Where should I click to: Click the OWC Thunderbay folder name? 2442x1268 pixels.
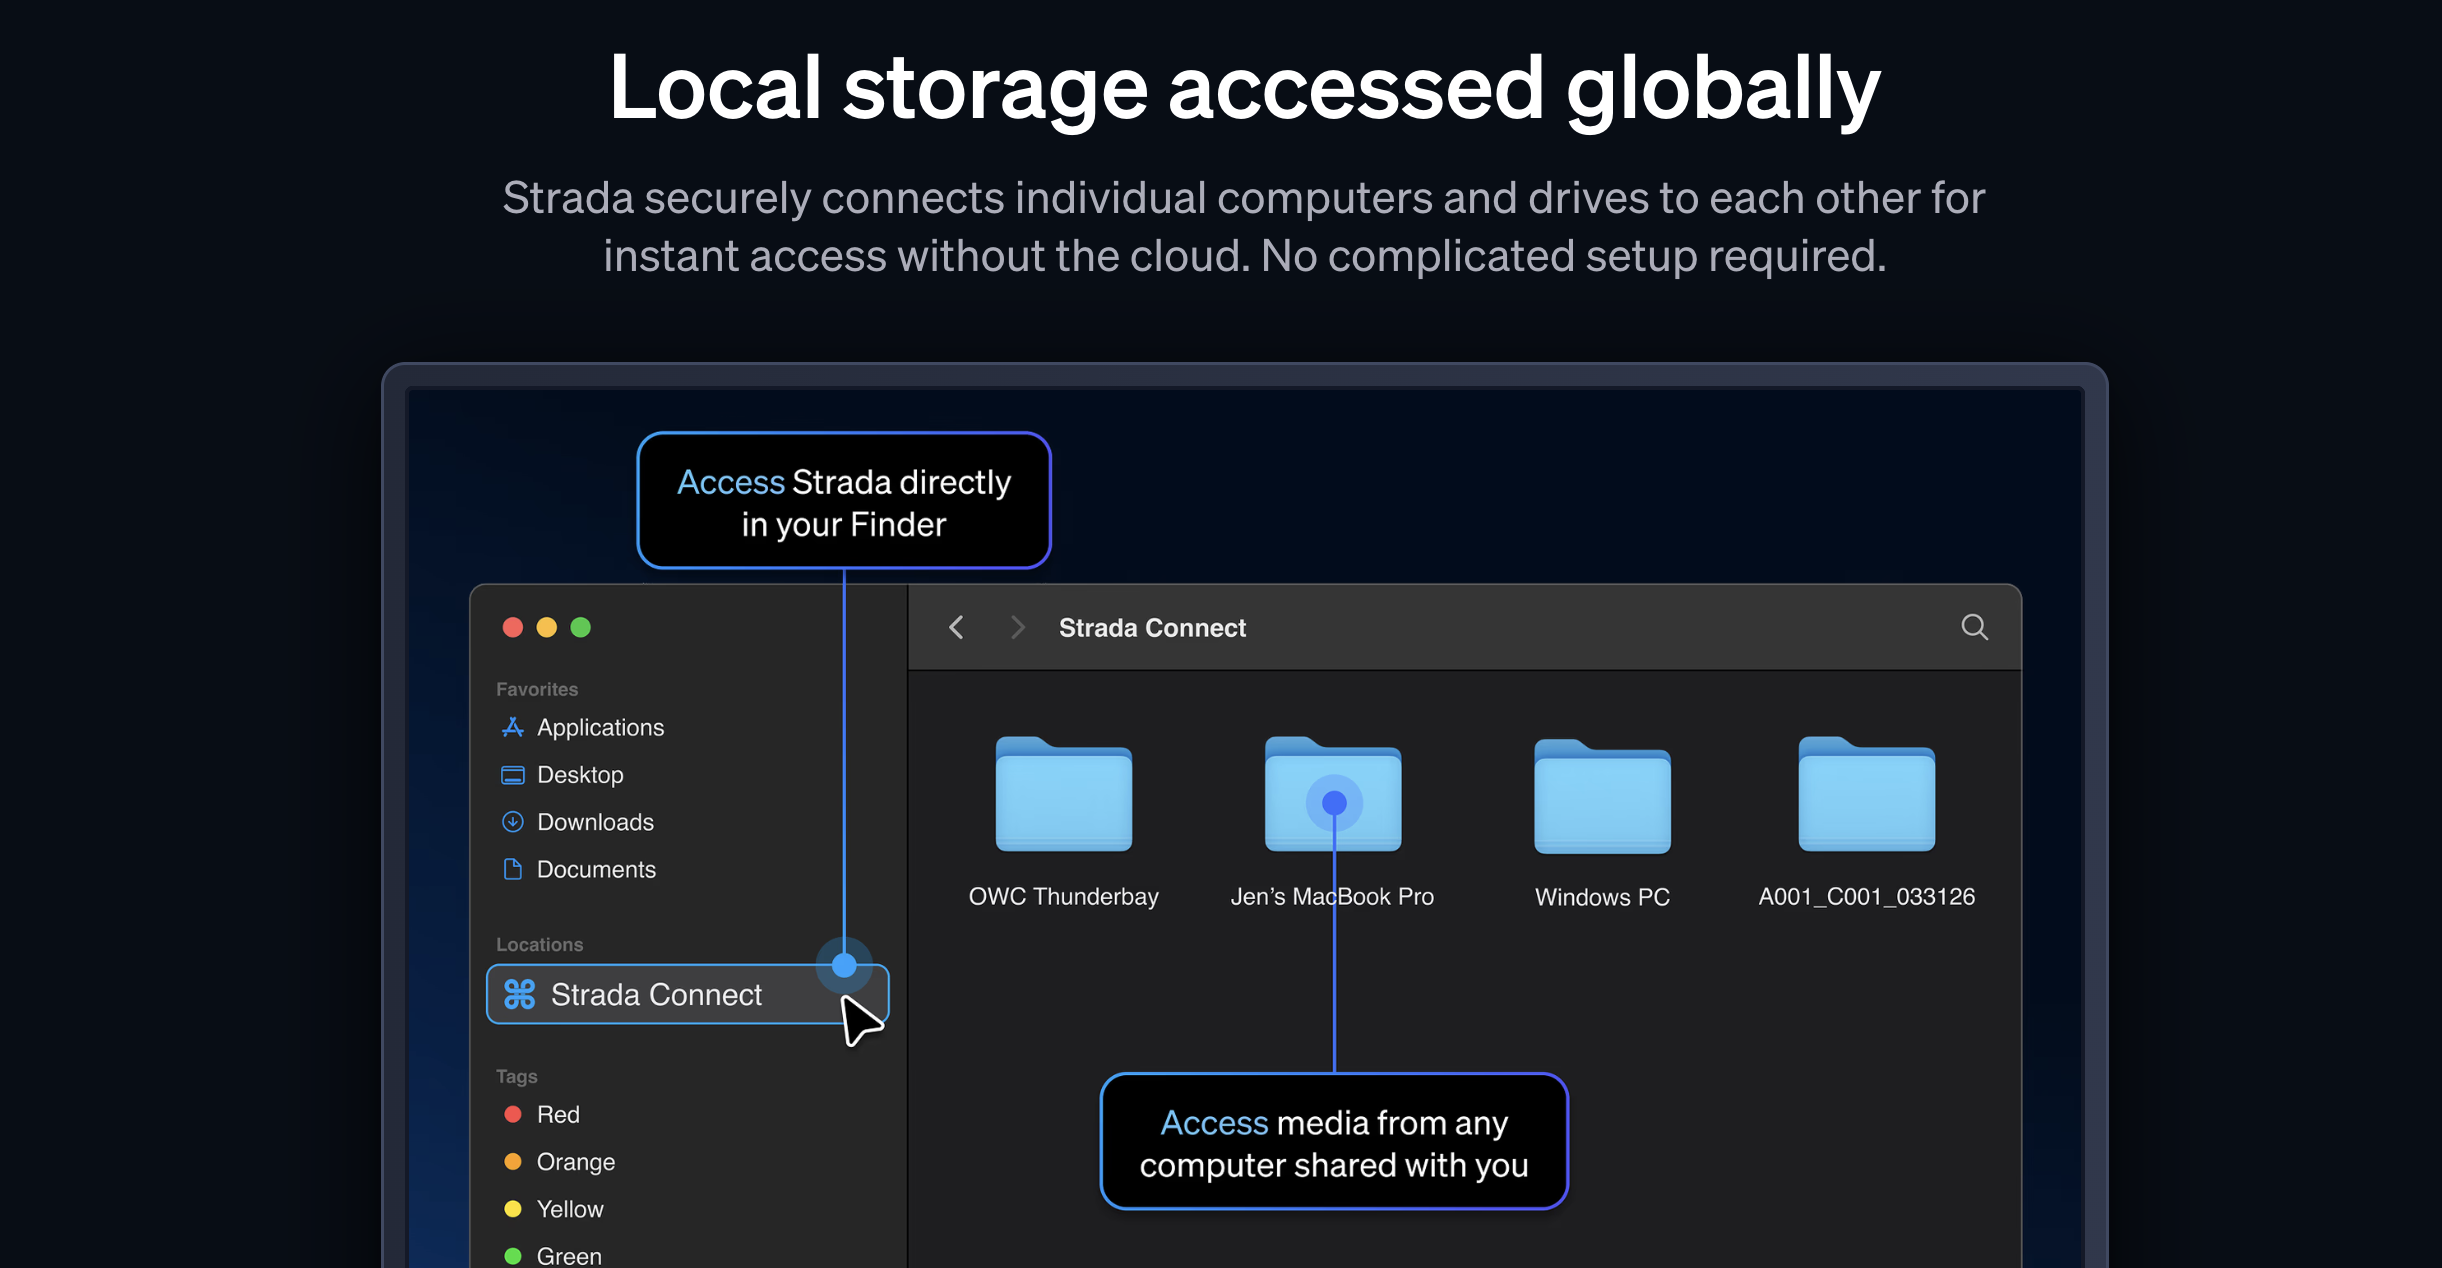point(1063,896)
